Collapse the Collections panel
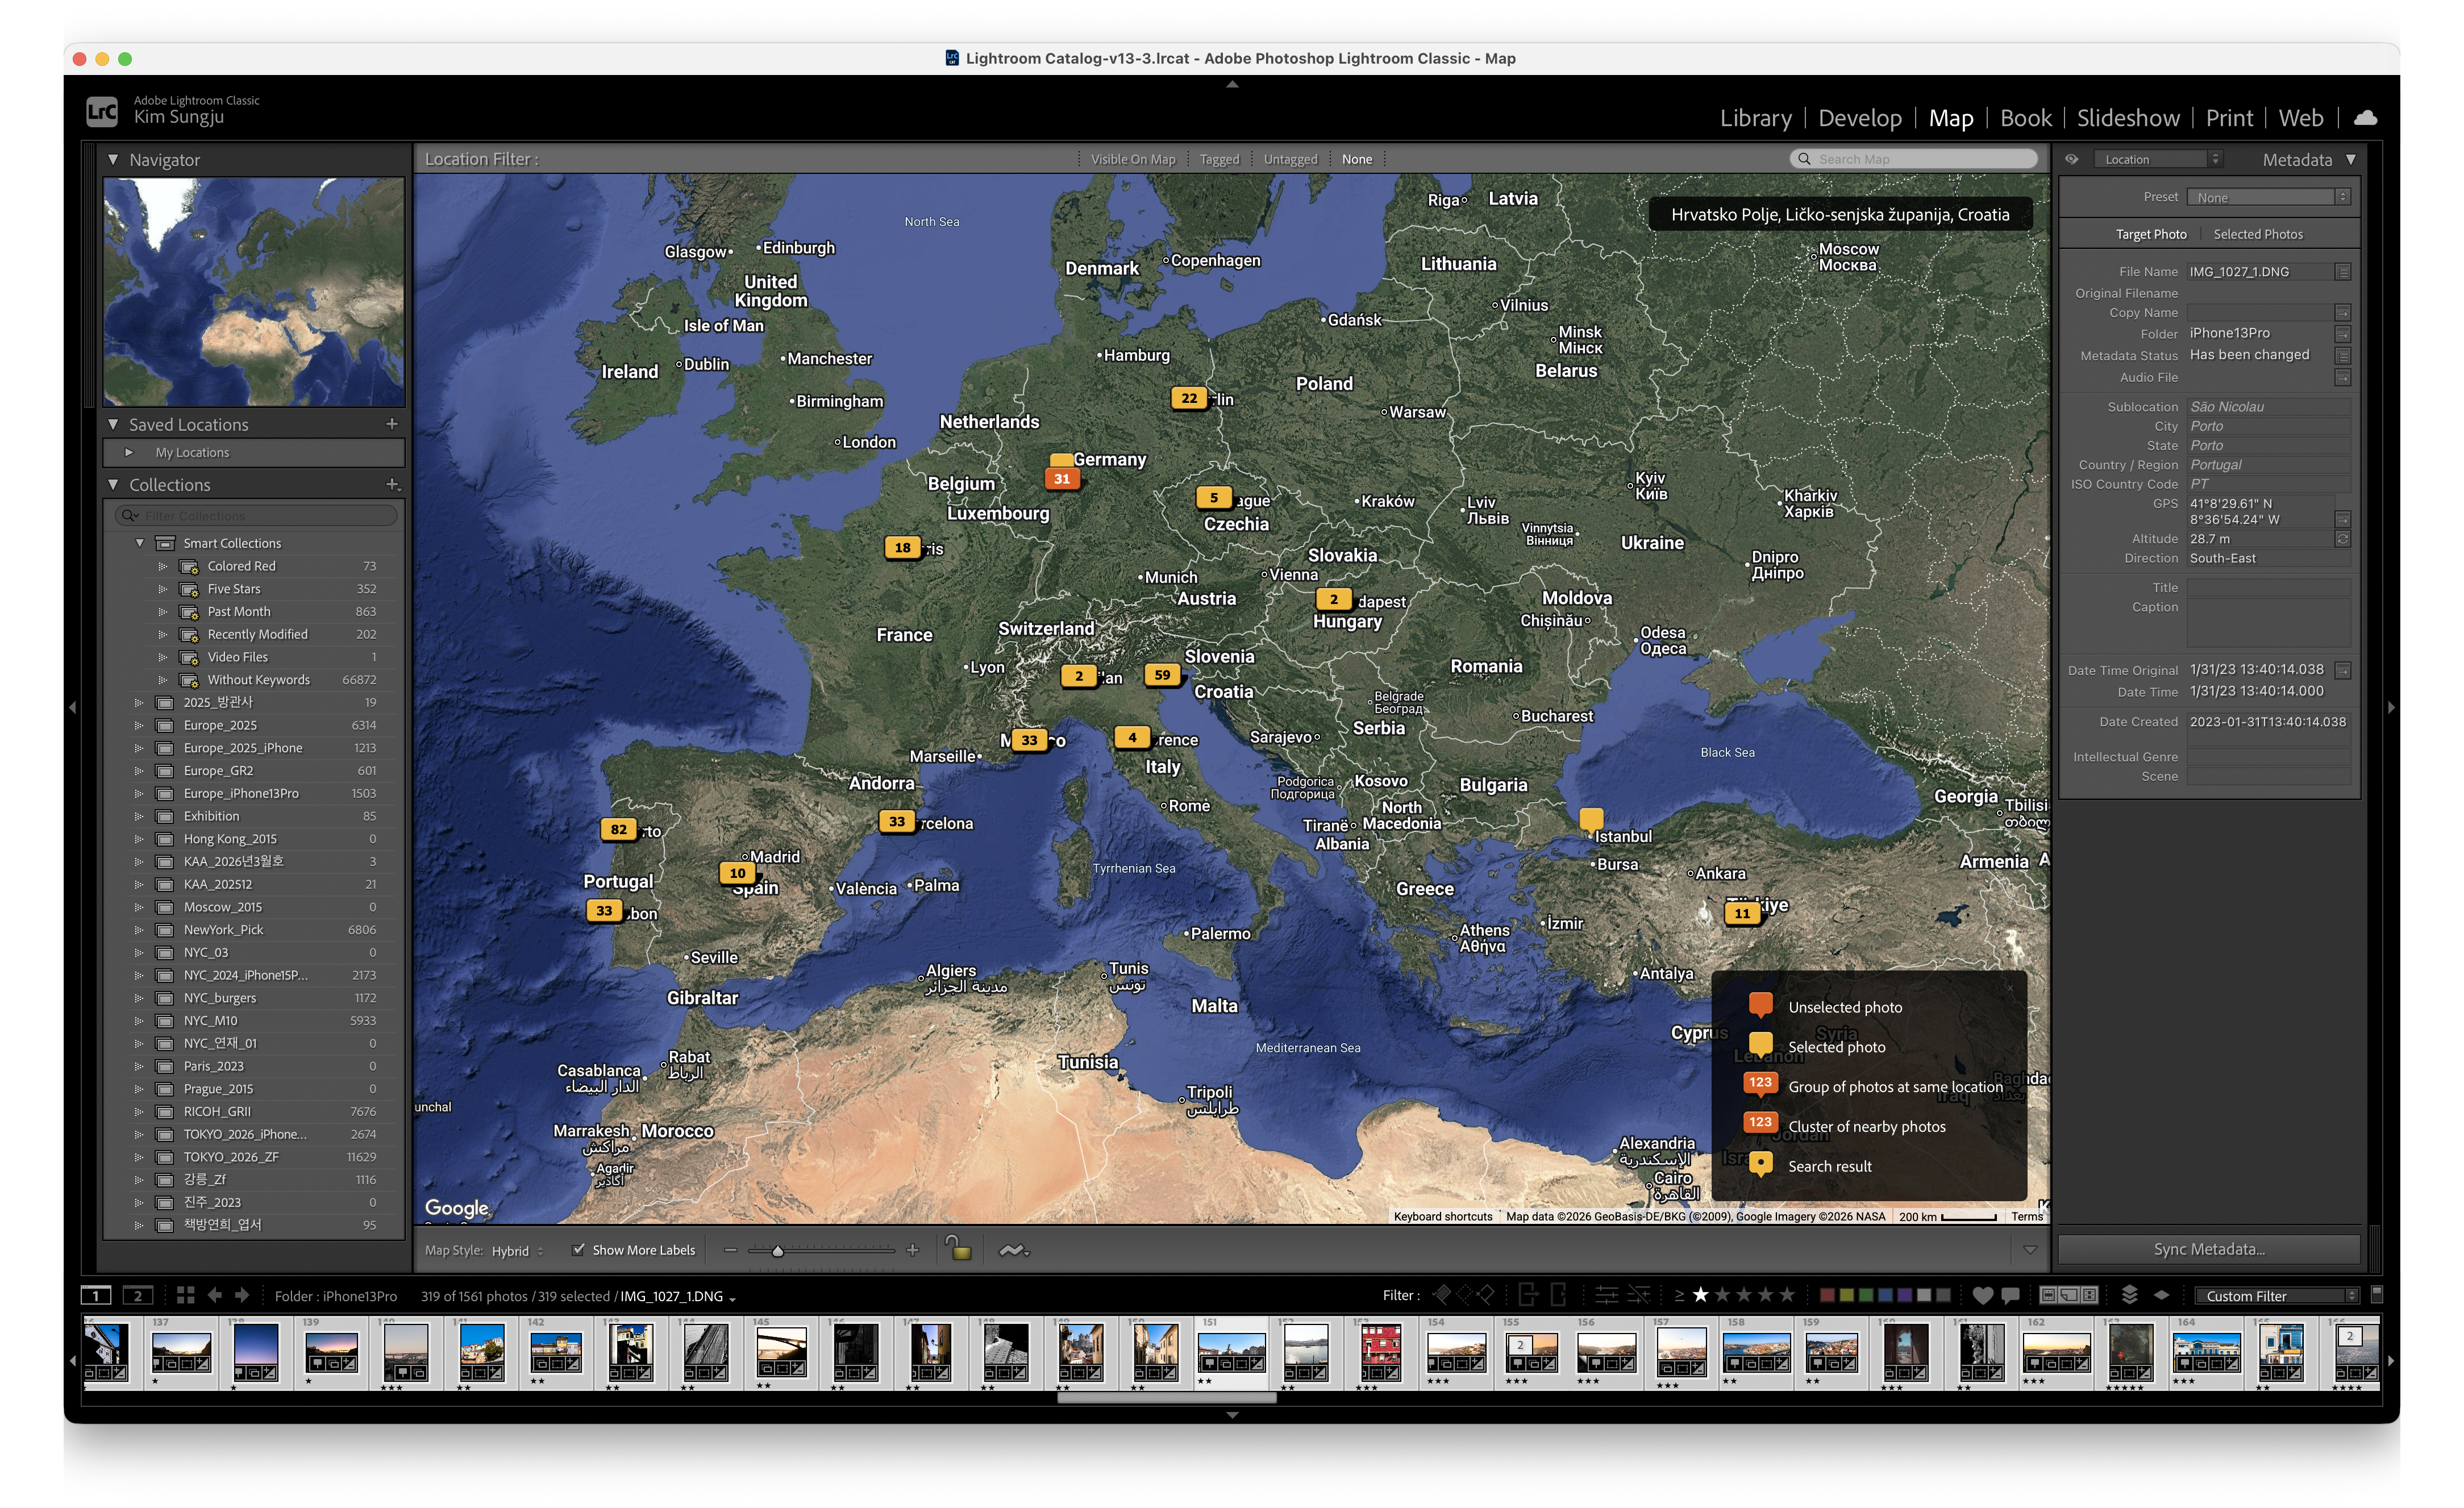Viewport: 2464px width, 1508px height. point(113,484)
